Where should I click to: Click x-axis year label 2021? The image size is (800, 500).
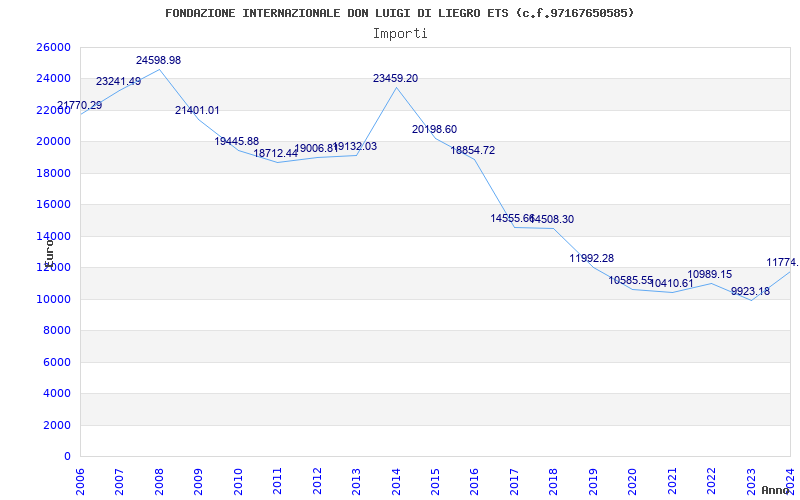click(672, 482)
